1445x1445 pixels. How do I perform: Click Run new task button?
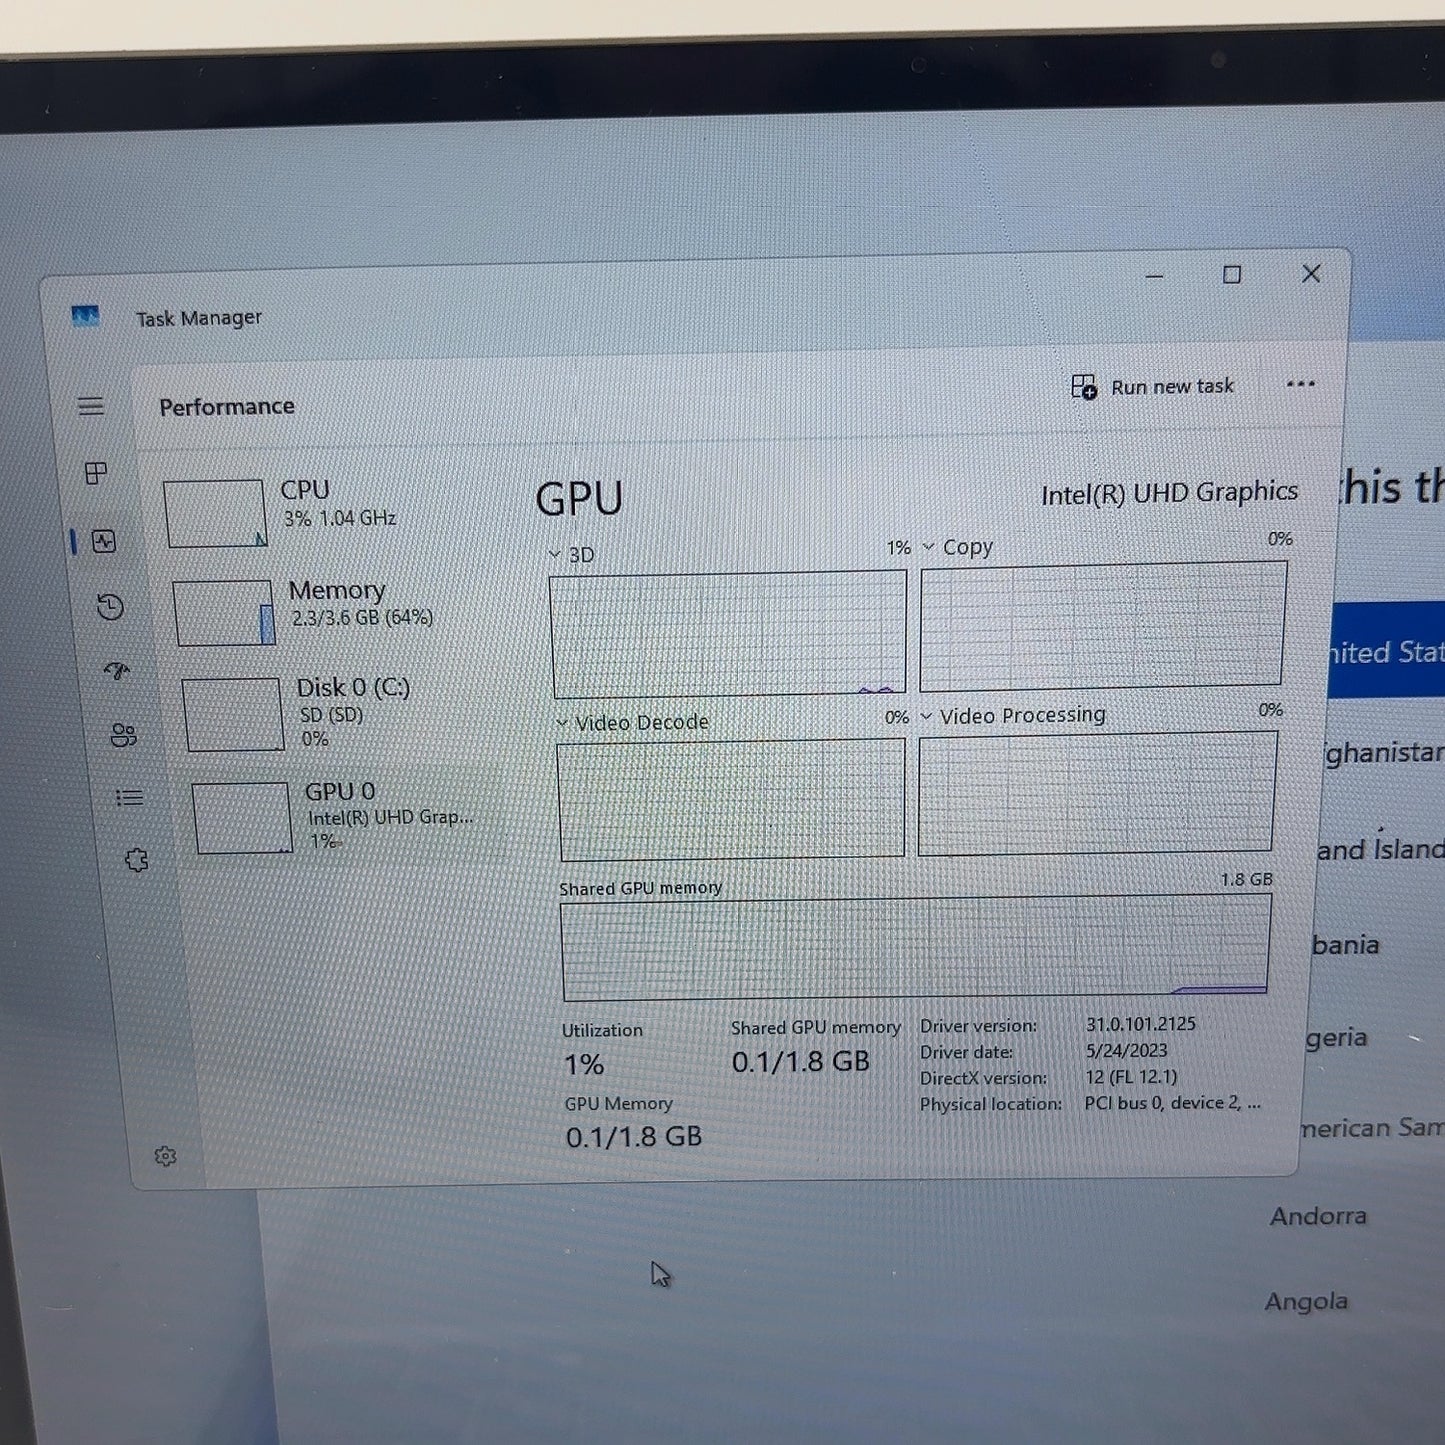pyautogui.click(x=1152, y=387)
